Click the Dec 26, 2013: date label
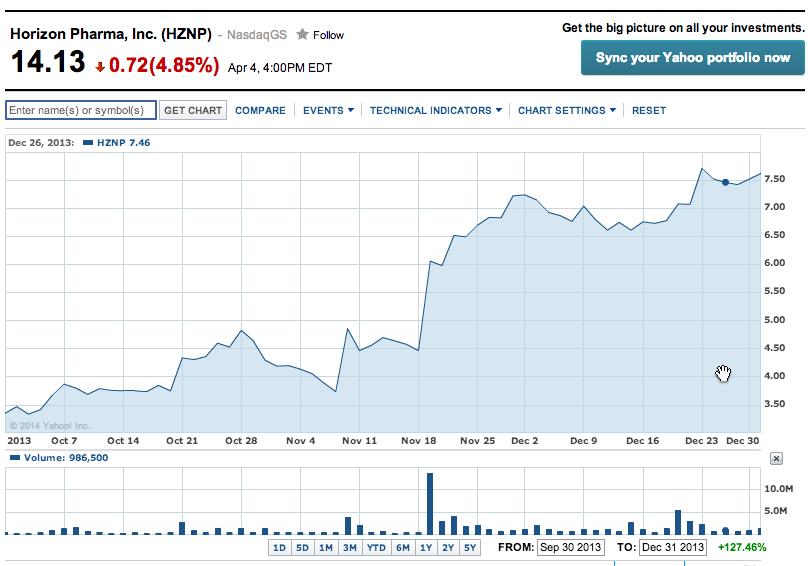The width and height of the screenshot is (808, 566). tap(41, 143)
